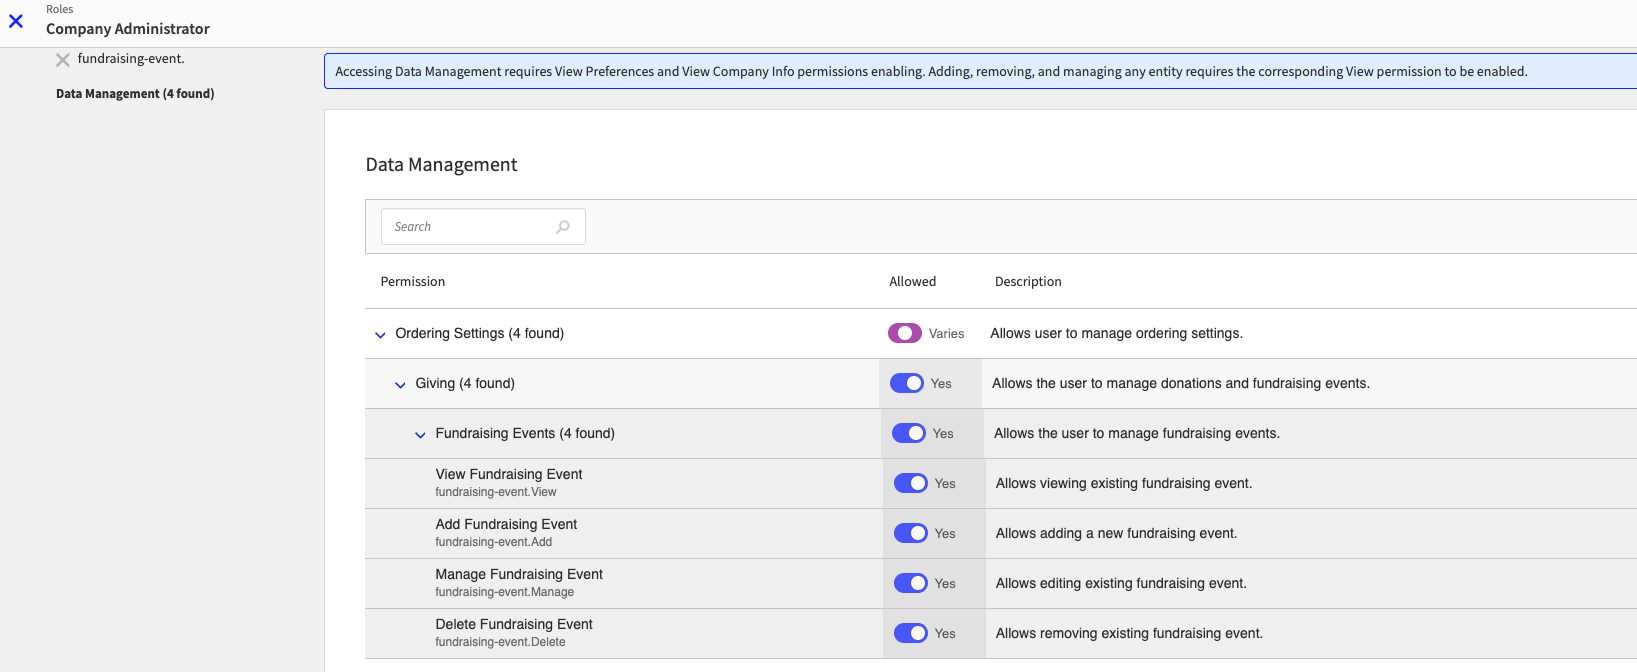1637x672 pixels.
Task: Click the Giving (4 found) label
Action: click(x=465, y=383)
